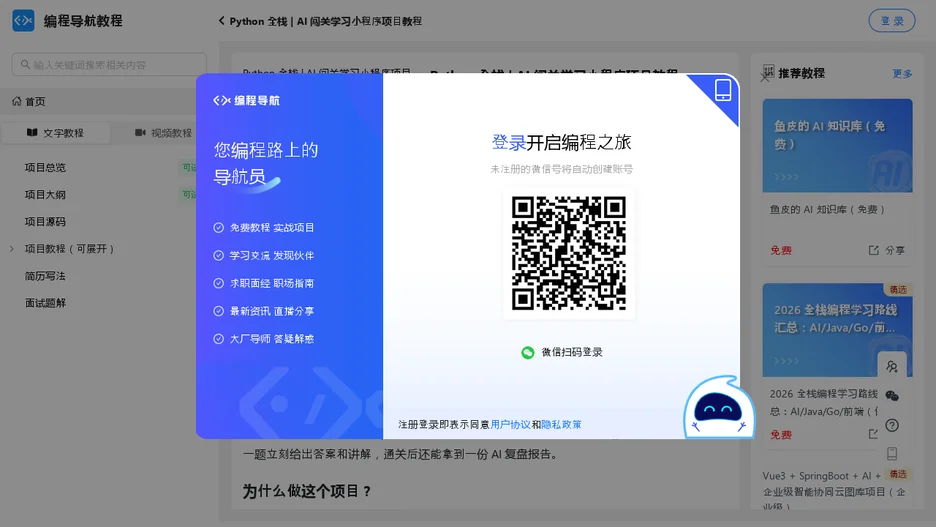Switch to phone login via corner icon
936x527 pixels.
point(722,91)
